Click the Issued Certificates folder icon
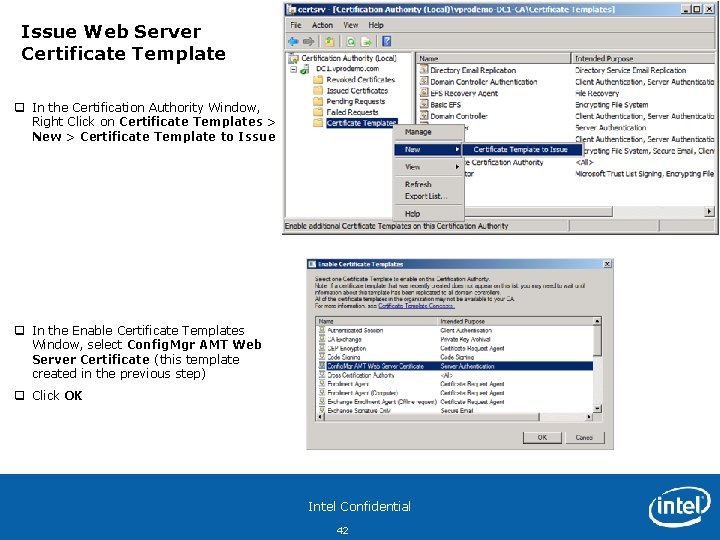 [x=318, y=91]
